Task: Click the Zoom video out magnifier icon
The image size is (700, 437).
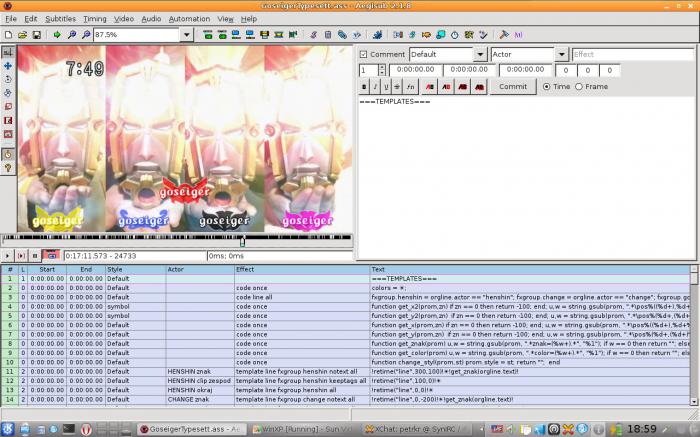Action: coord(86,35)
